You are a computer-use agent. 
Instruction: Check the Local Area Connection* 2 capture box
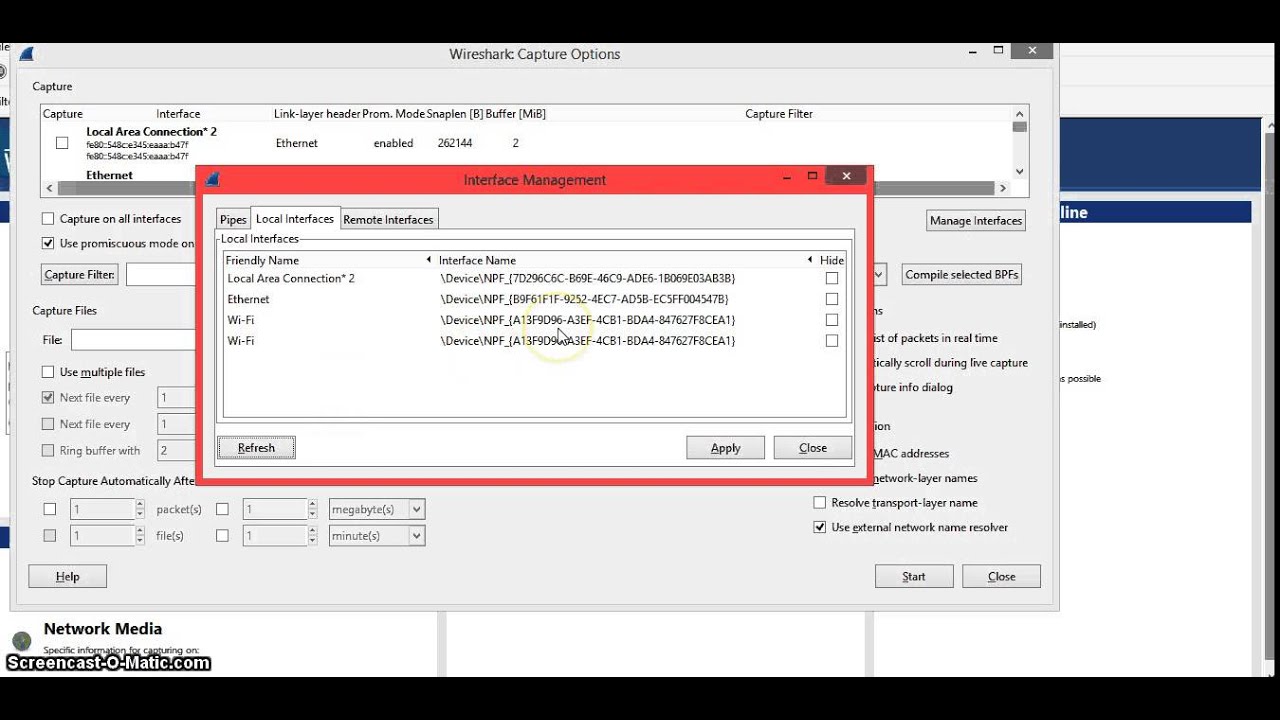click(62, 143)
